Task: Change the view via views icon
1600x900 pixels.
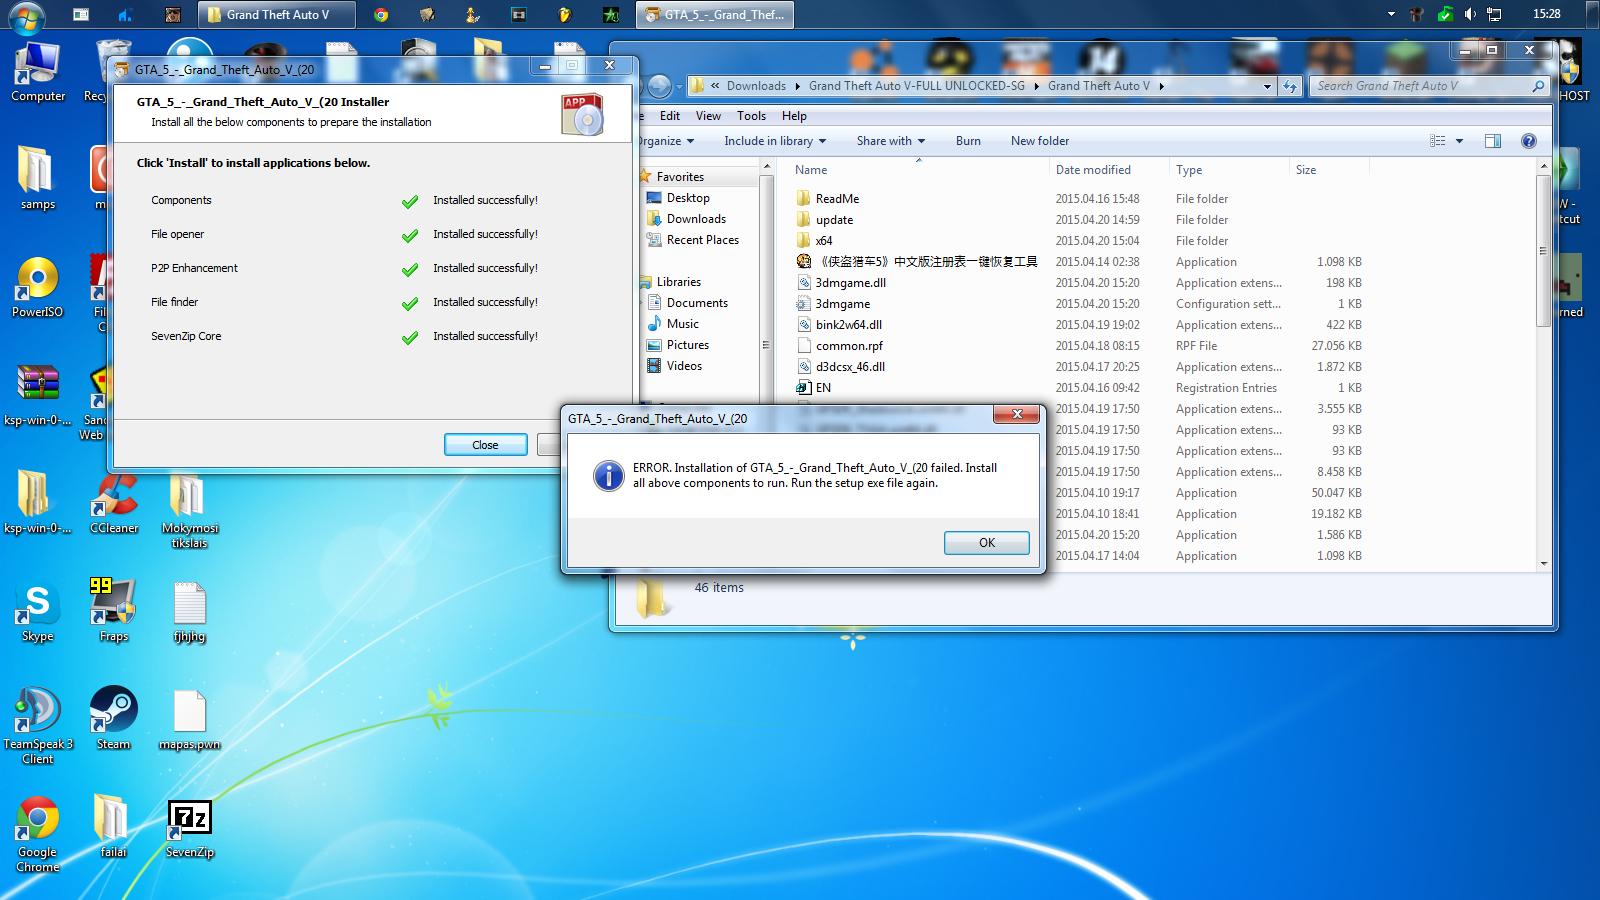Action: click(1438, 141)
